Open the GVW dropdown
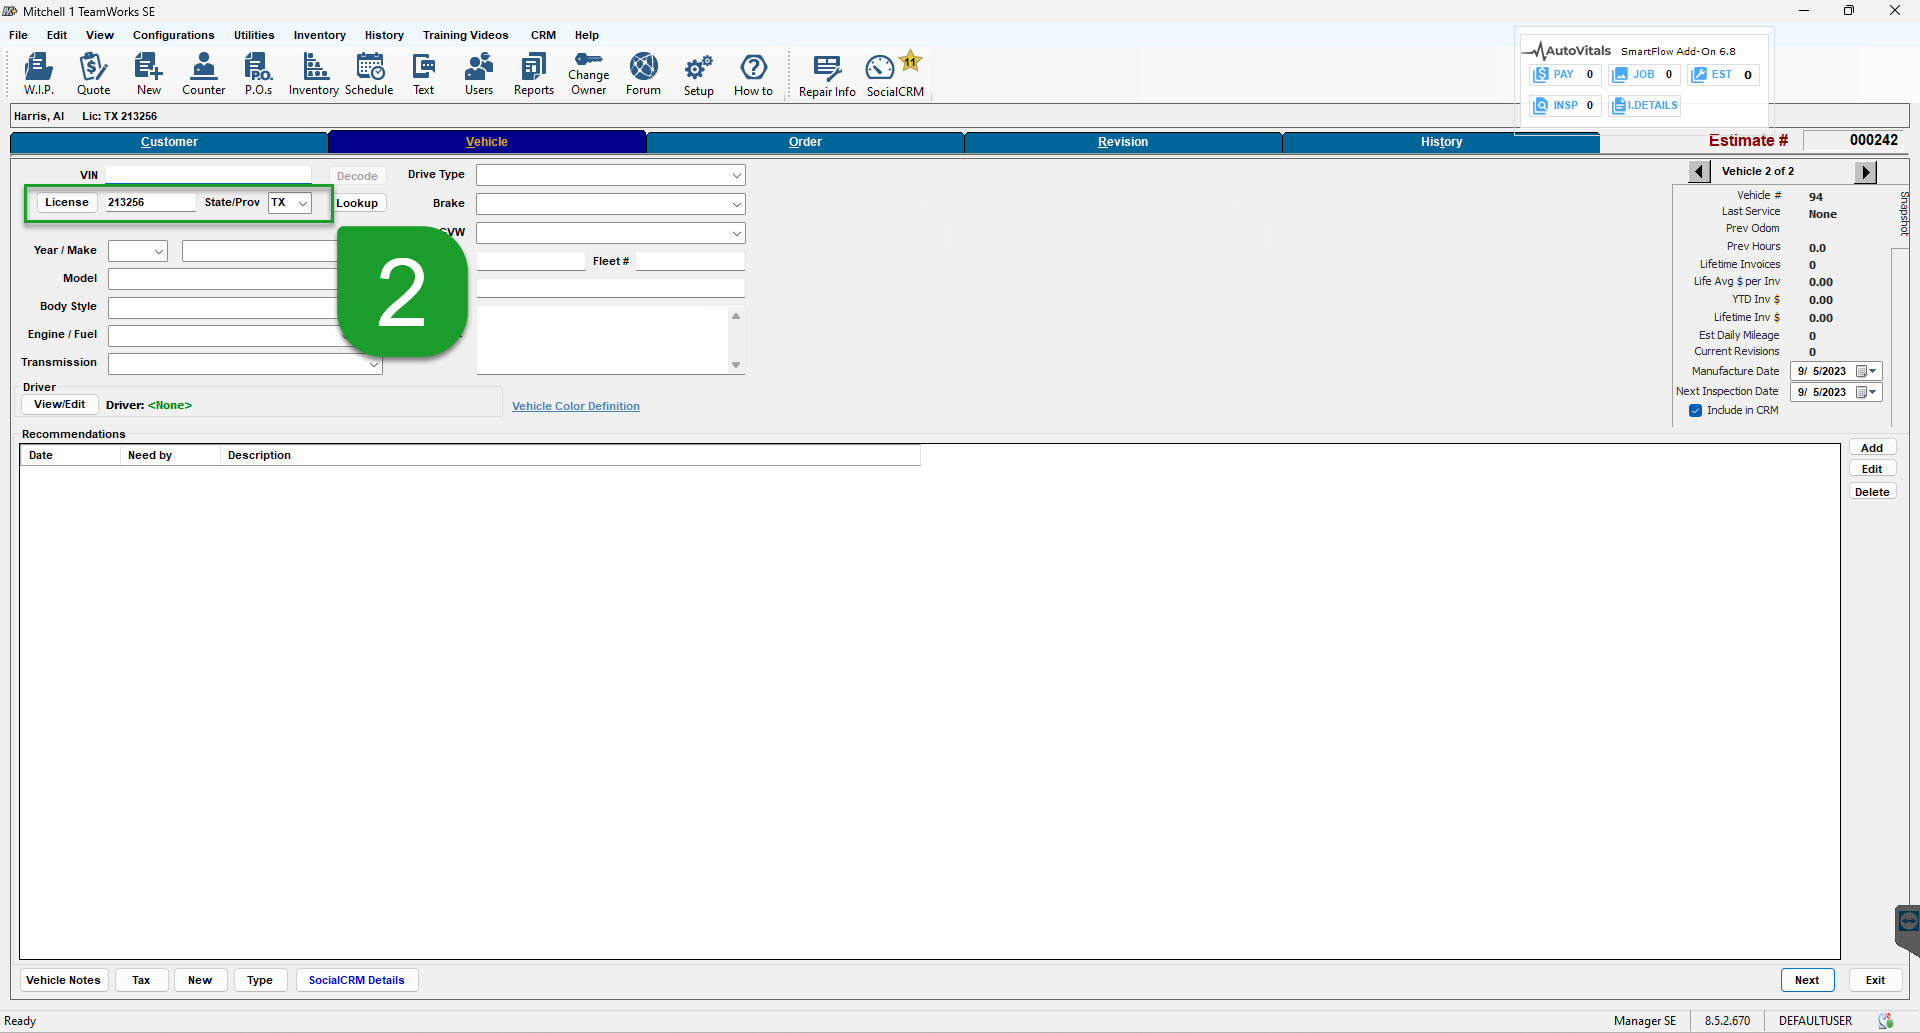 736,233
